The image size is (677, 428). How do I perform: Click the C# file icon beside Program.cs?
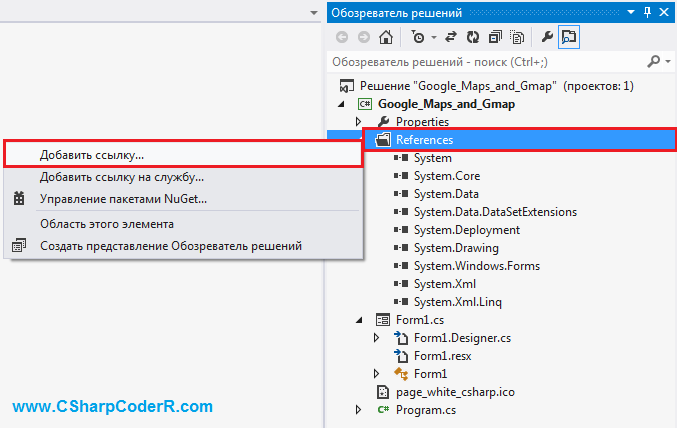click(x=383, y=409)
